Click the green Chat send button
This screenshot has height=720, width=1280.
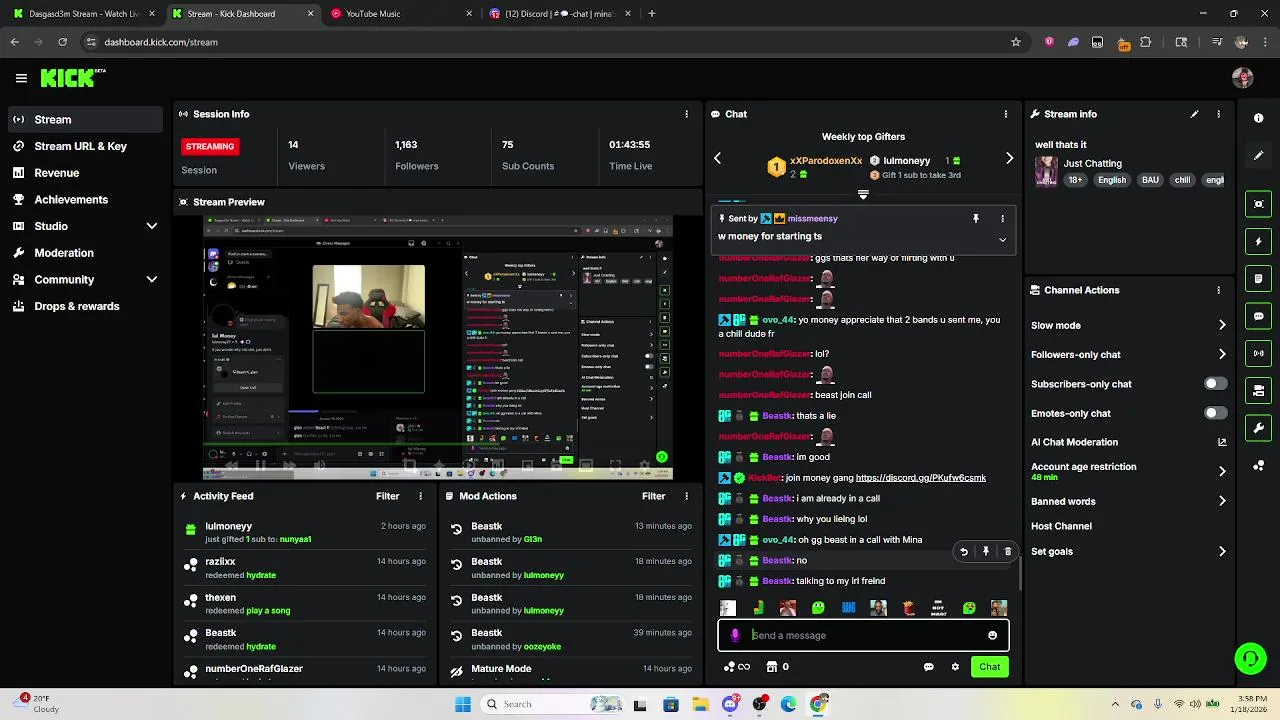pos(989,667)
